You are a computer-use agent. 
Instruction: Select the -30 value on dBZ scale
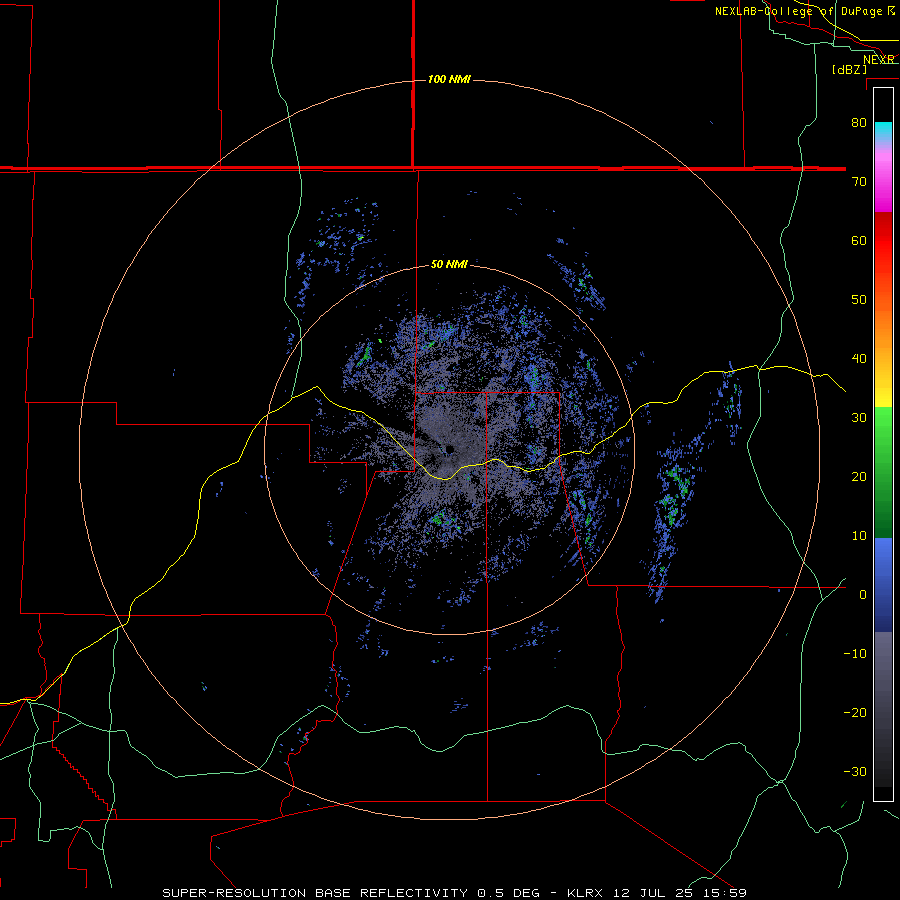[855, 771]
